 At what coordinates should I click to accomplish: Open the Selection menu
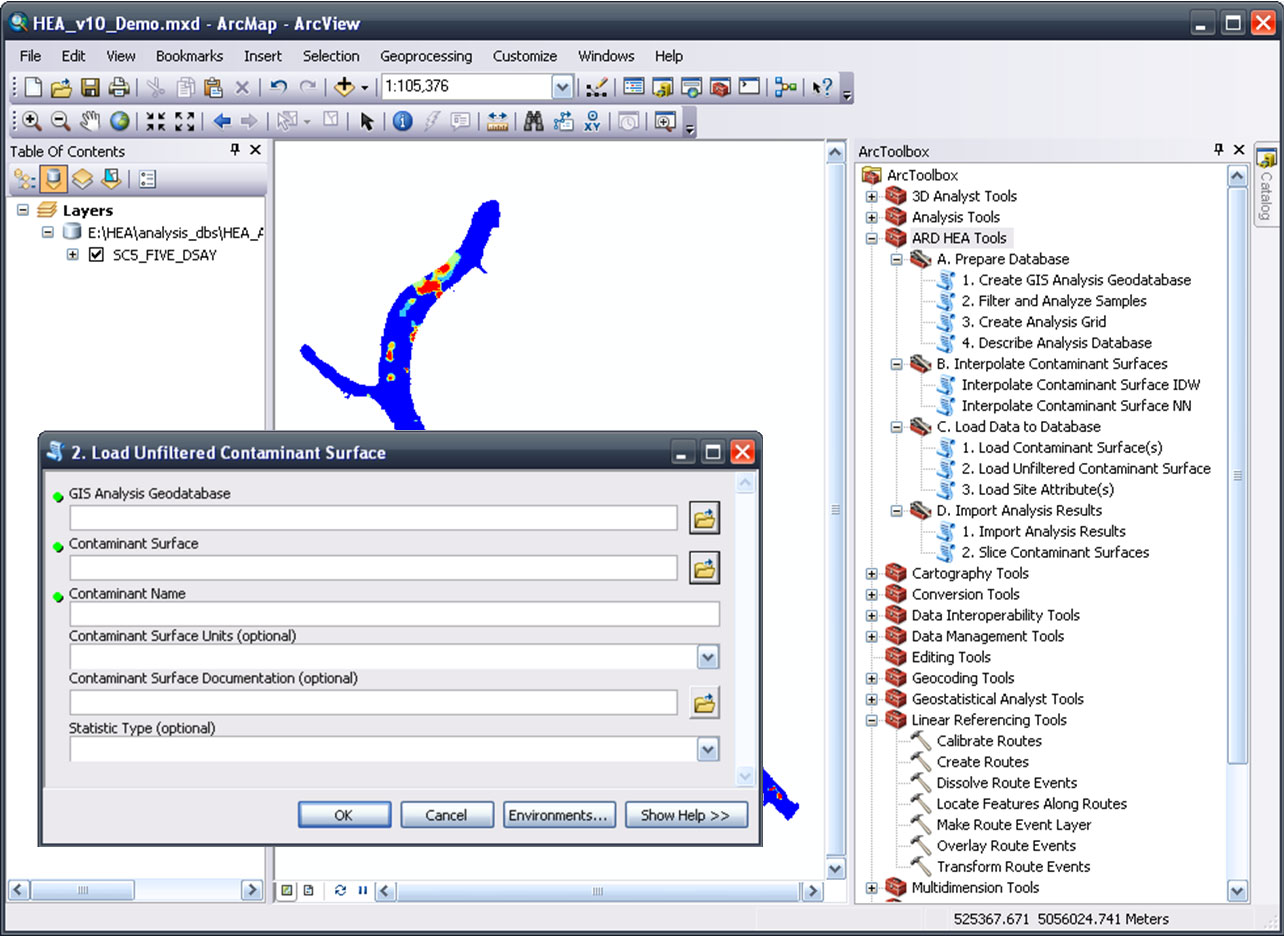tap(331, 56)
